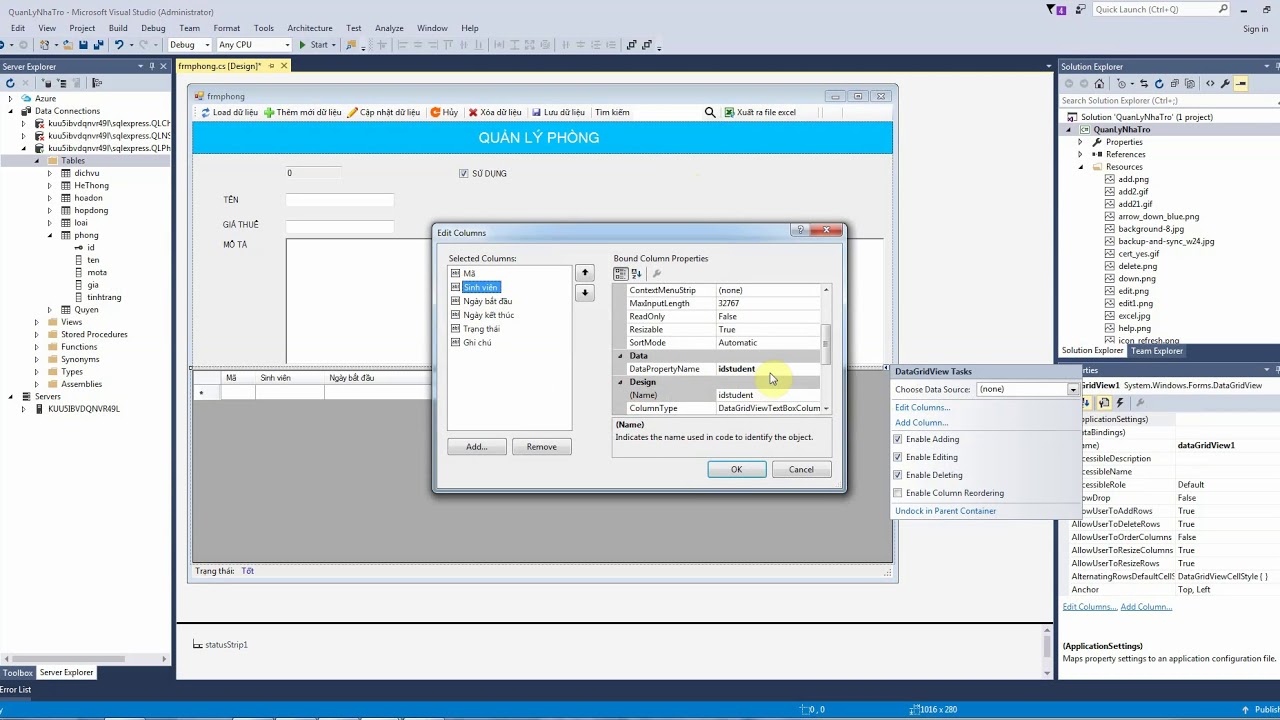Click the Add... button in Edit Columns
Viewport: 1280px width, 720px height.
pyautogui.click(x=477, y=446)
